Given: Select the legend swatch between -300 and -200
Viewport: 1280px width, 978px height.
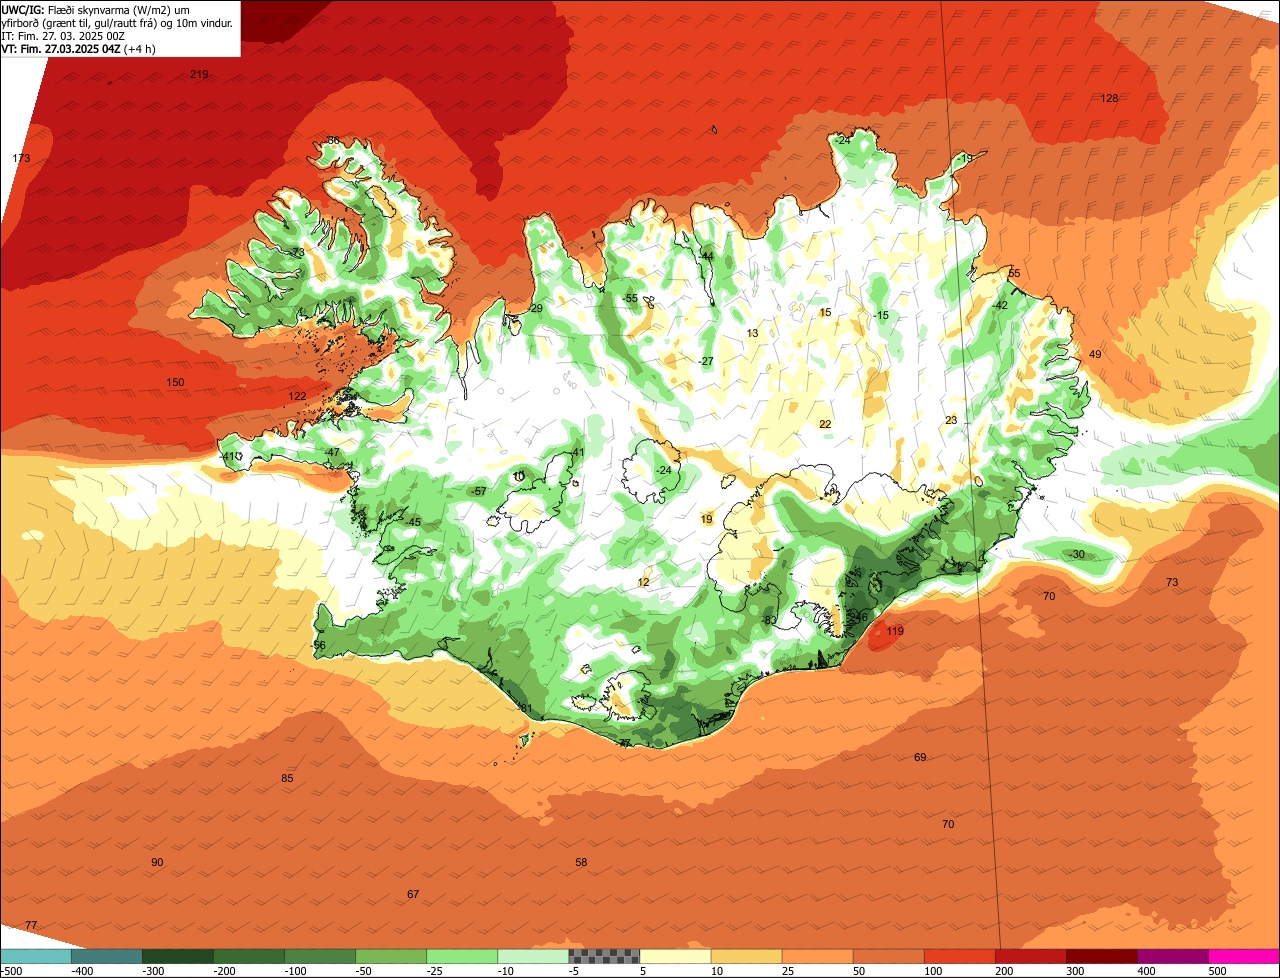Looking at the screenshot, I should click(x=177, y=956).
